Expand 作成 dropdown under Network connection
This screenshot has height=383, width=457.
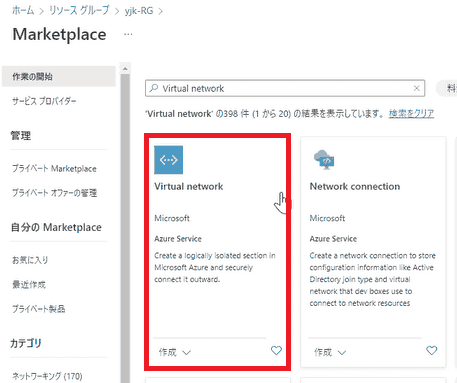(x=330, y=352)
